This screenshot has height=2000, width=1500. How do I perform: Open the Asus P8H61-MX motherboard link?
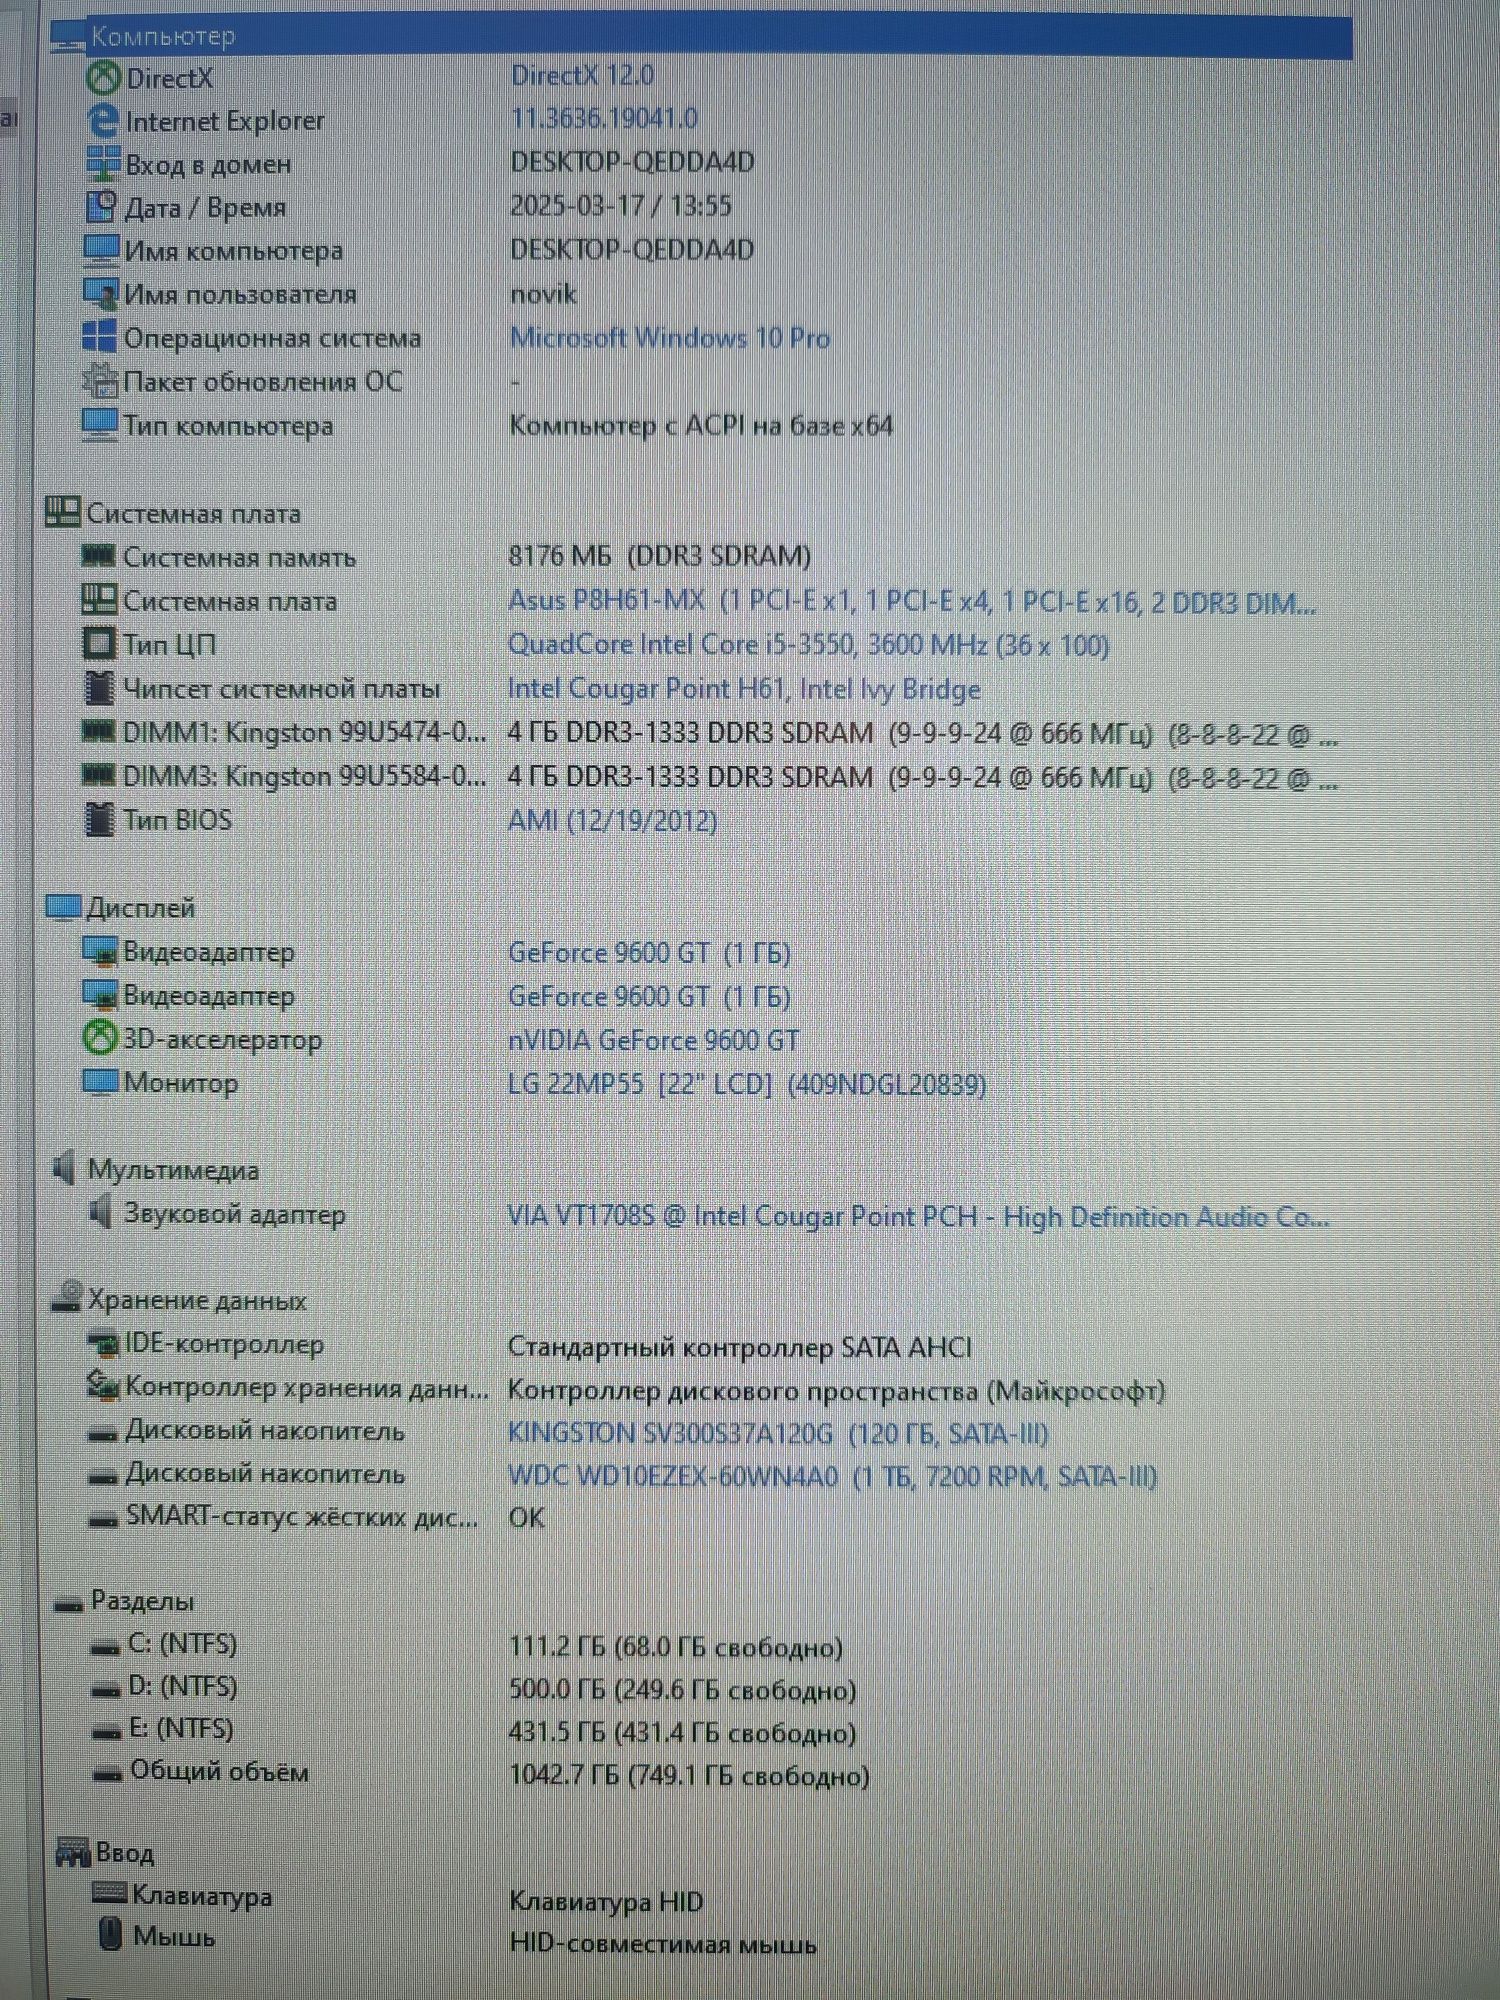(912, 601)
